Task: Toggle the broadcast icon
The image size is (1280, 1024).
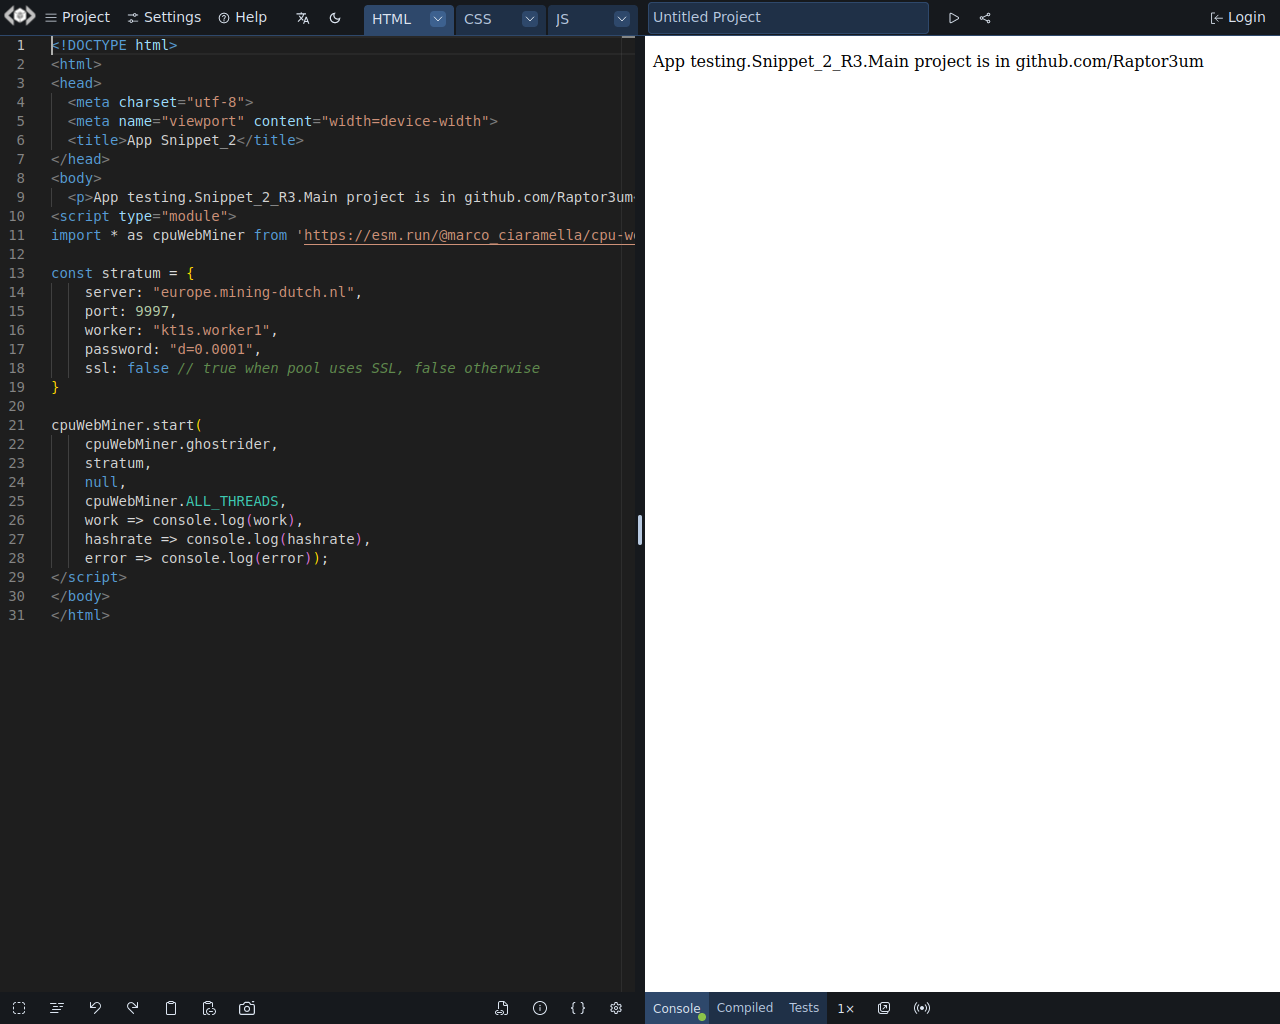Action: [922, 1008]
